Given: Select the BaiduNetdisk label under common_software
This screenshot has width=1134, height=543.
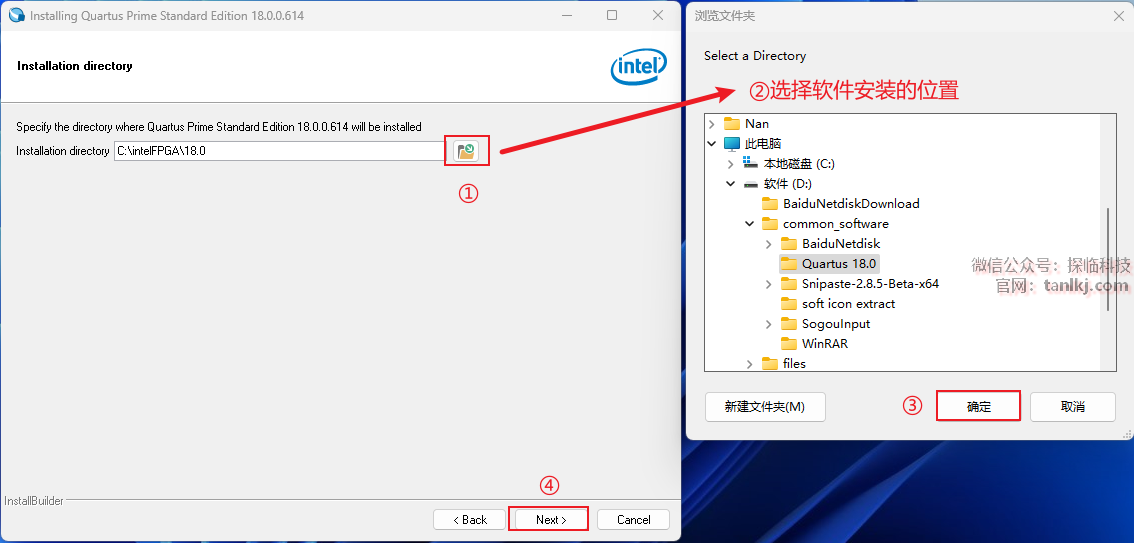Looking at the screenshot, I should [x=841, y=244].
